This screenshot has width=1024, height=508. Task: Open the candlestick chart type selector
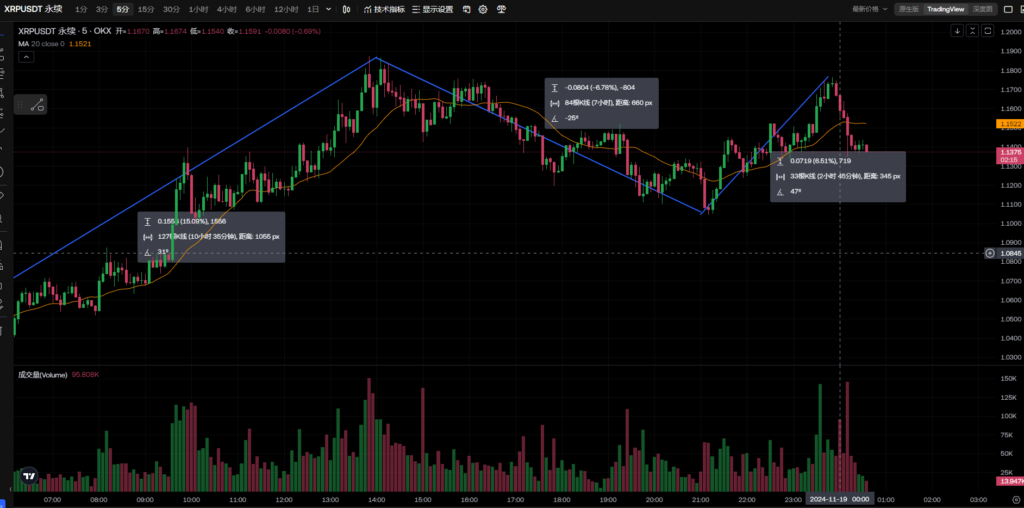[346, 9]
